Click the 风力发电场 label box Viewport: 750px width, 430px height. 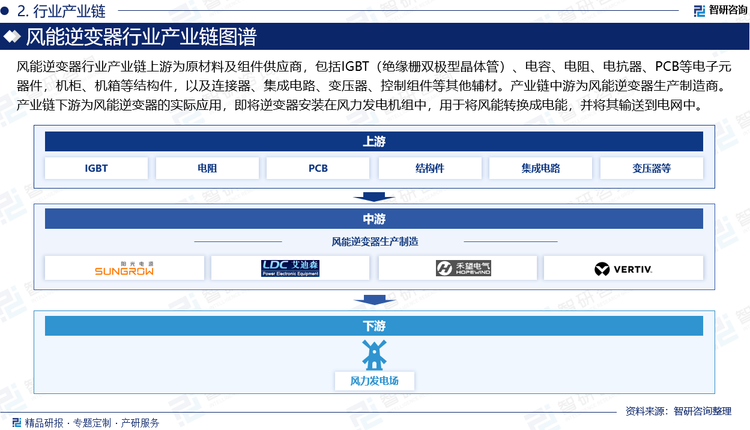click(x=374, y=381)
